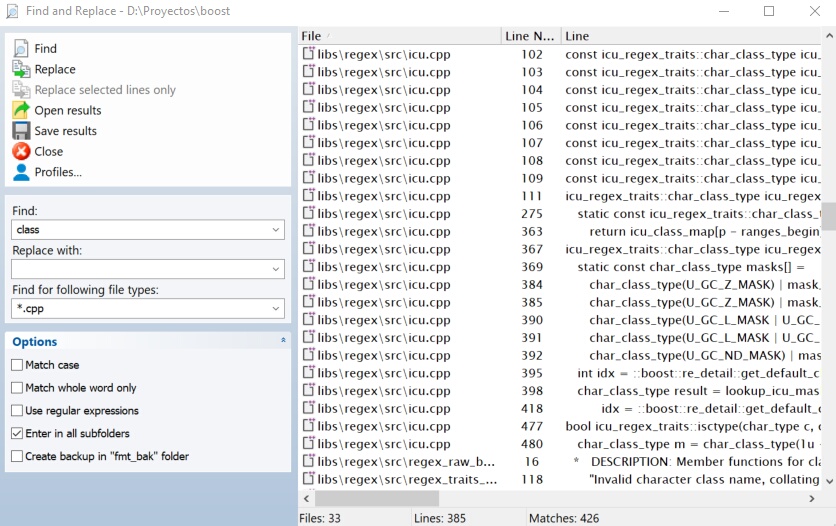Screen dimensions: 836x526
Task: Click Save results label
Action: tap(66, 131)
